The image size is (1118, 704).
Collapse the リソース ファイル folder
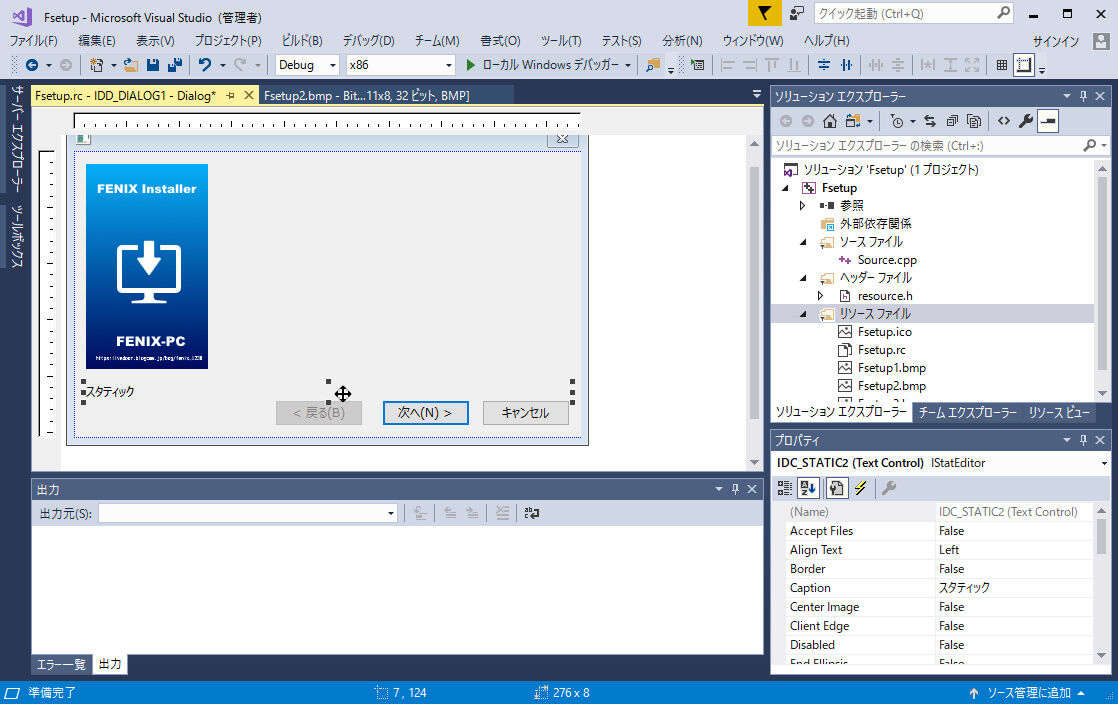click(804, 314)
